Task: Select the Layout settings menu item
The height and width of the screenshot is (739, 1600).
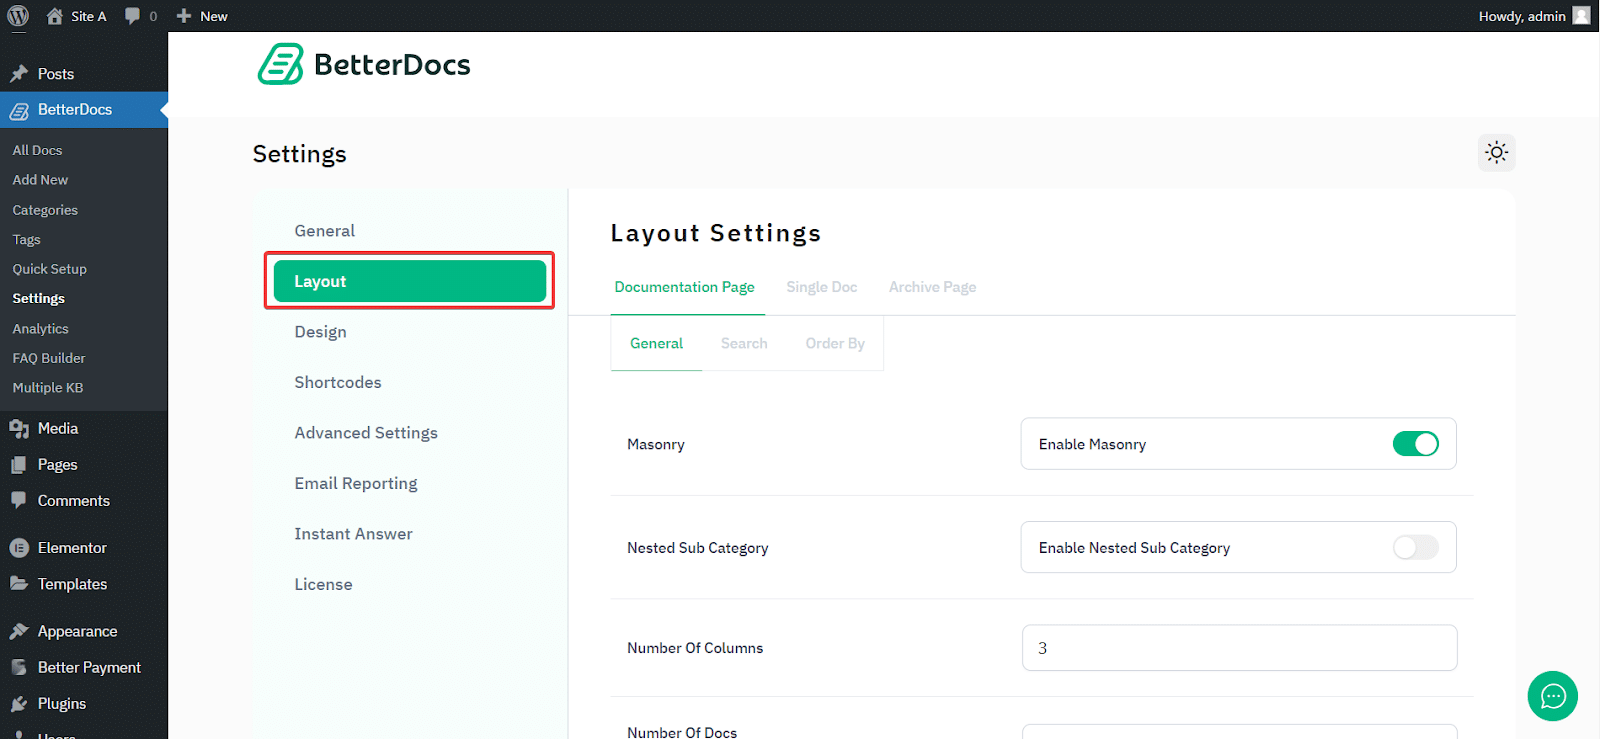Action: pos(410,281)
